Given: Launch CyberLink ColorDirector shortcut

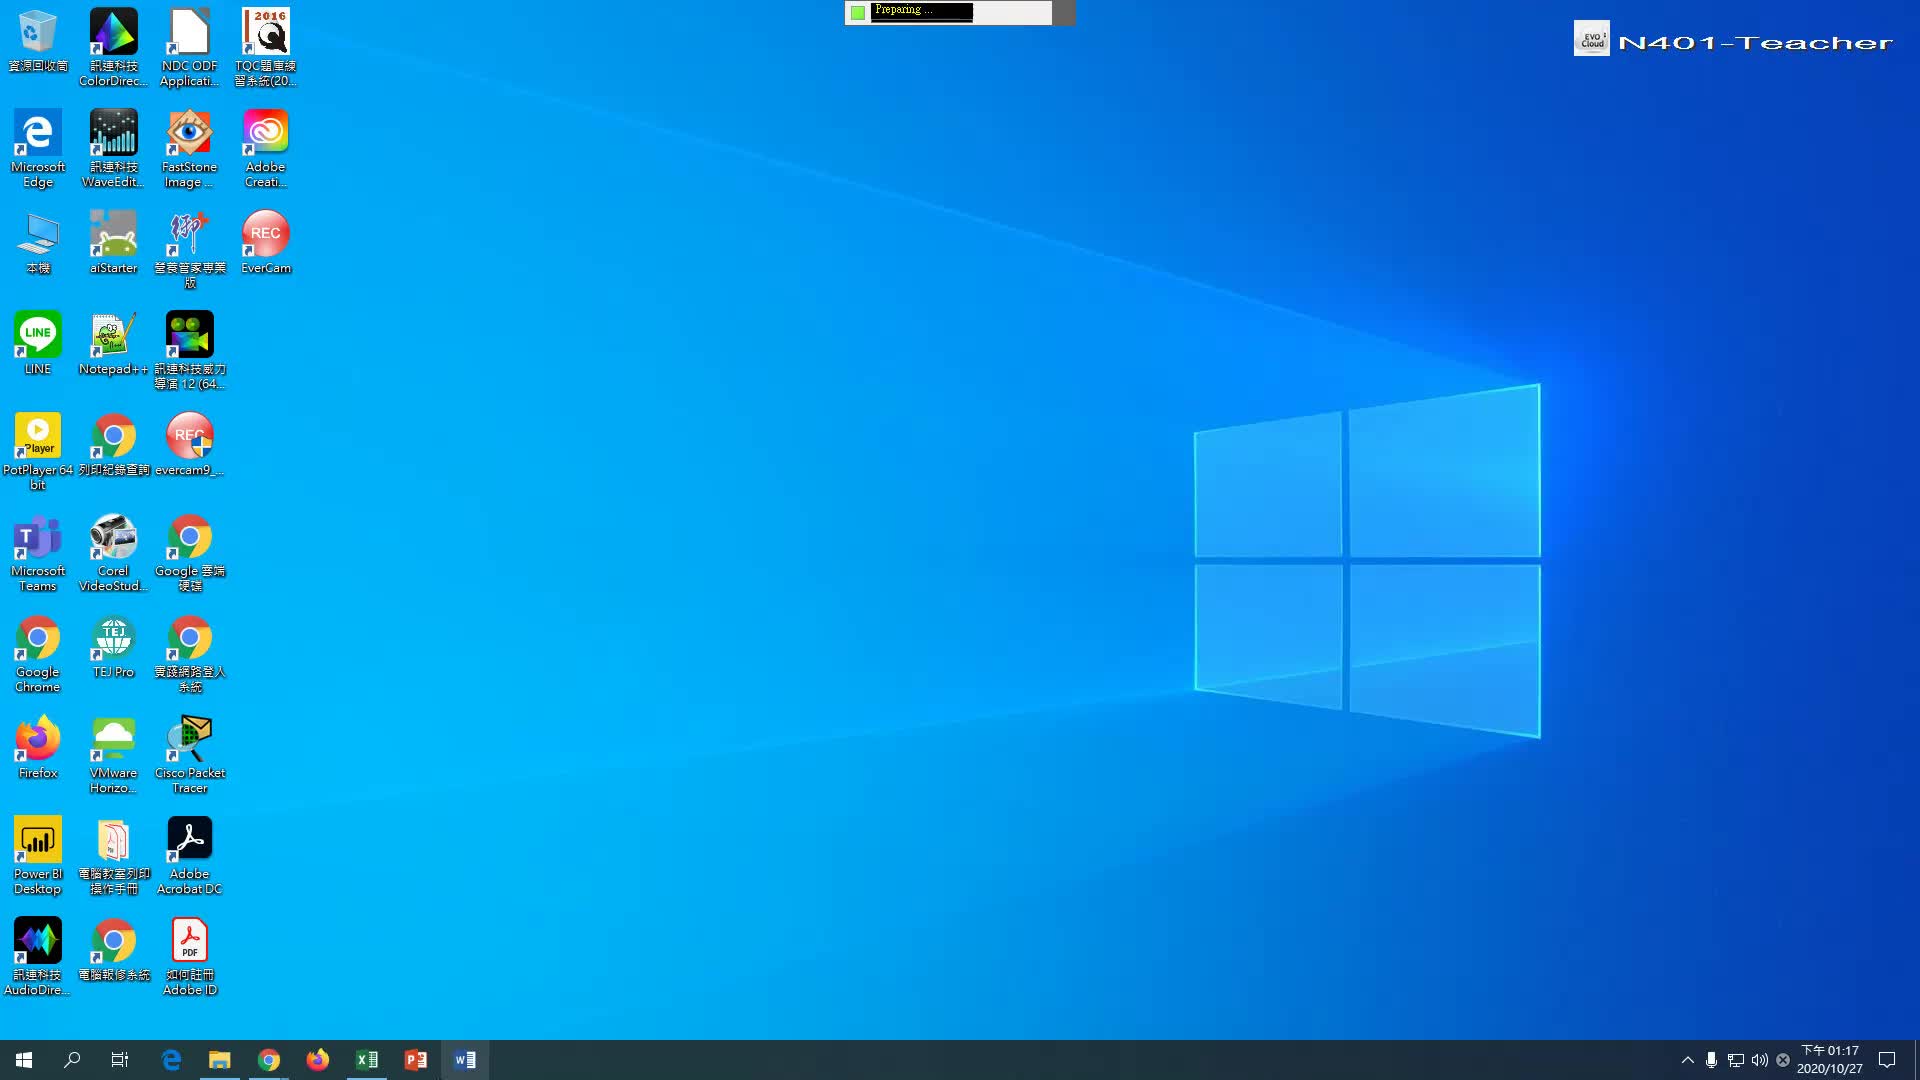Looking at the screenshot, I should click(x=113, y=47).
